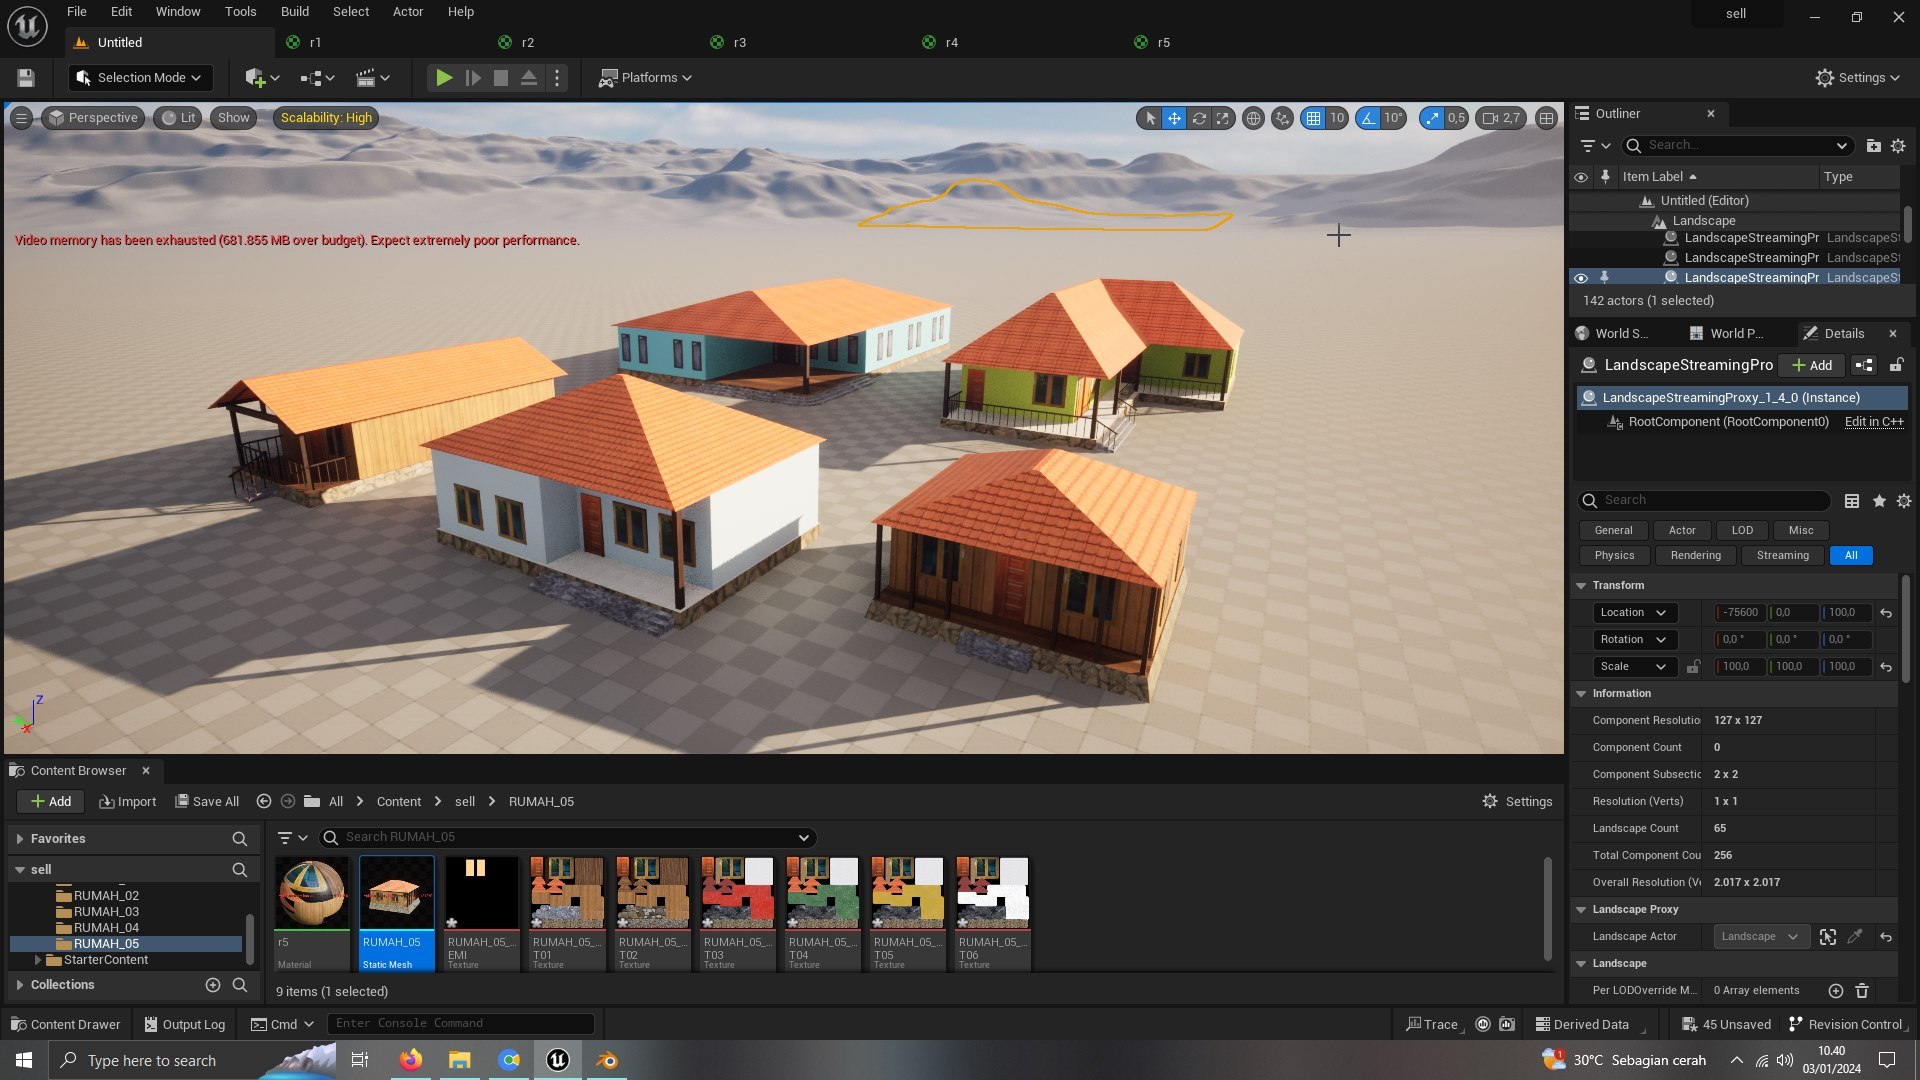The height and width of the screenshot is (1080, 1920).
Task: Open camera speed setting 2,7
Action: pyautogui.click(x=1501, y=118)
